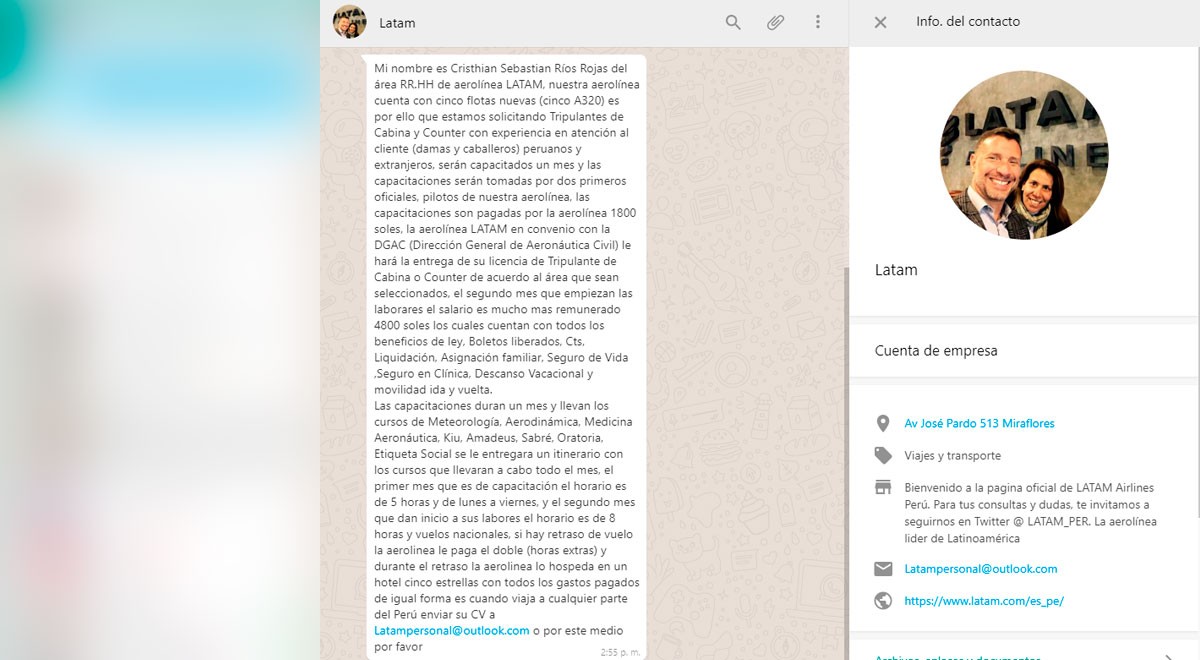Open Av José Pardo 513 Miraflores address

(x=979, y=424)
